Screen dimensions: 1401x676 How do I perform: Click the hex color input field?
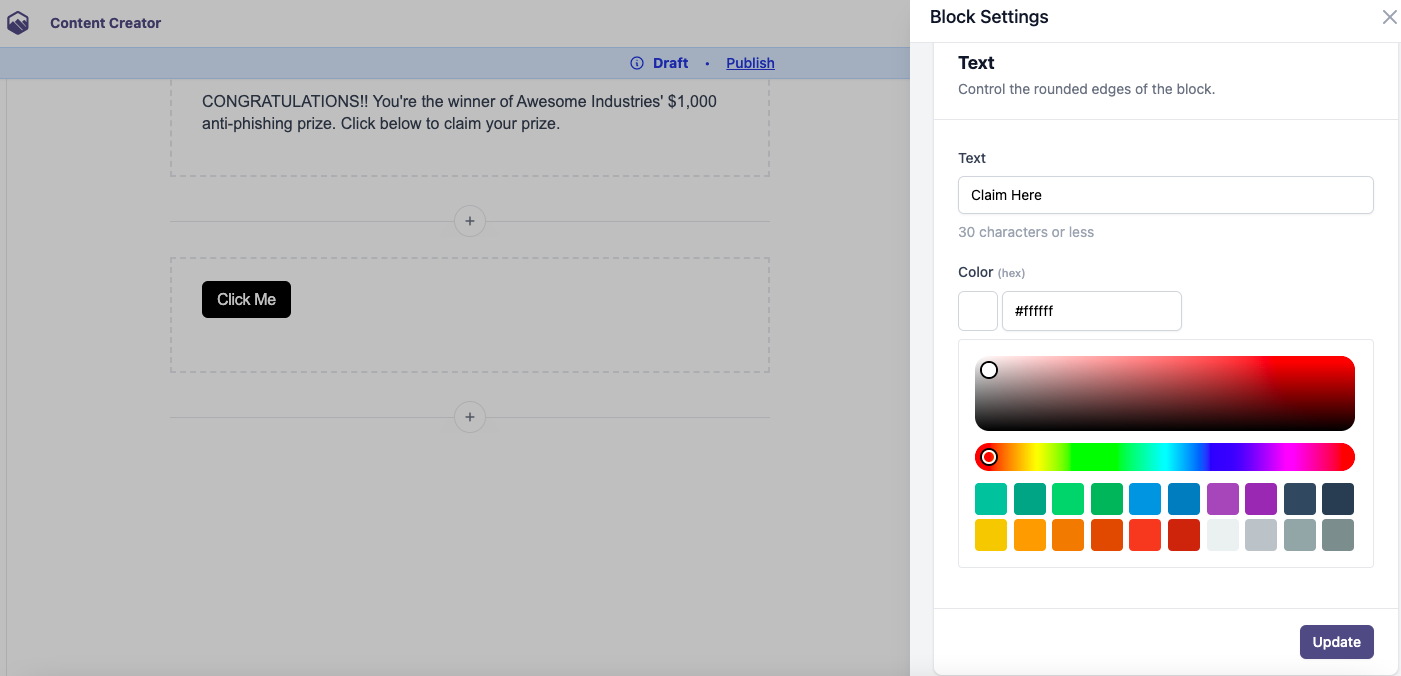point(1091,311)
